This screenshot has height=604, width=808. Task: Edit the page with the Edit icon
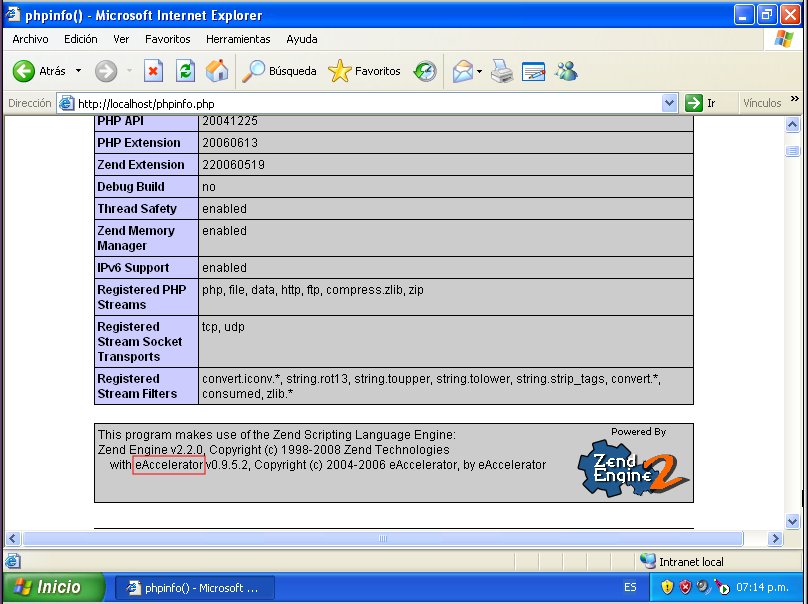(x=533, y=71)
